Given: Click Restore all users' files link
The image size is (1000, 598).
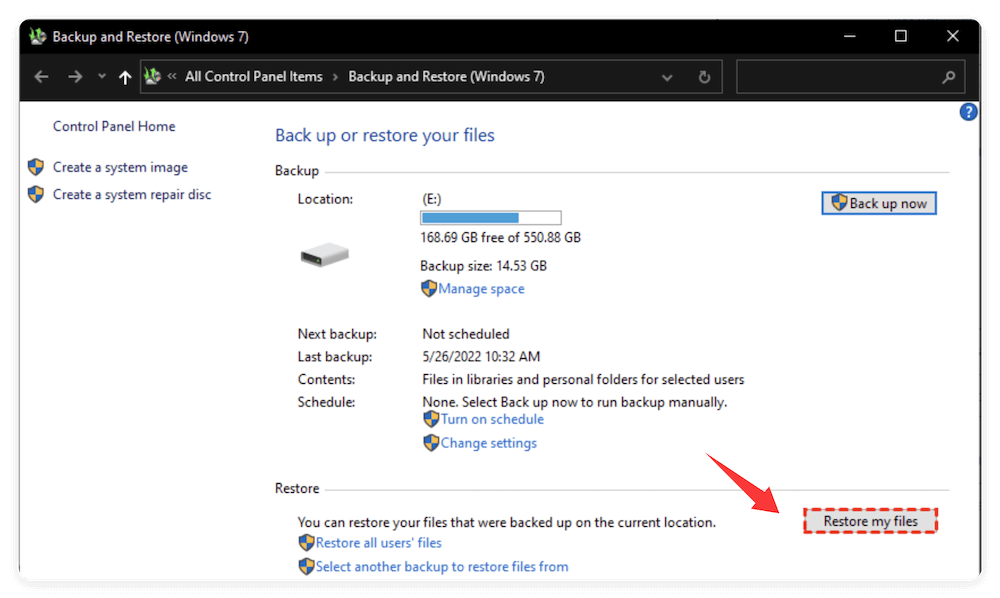Looking at the screenshot, I should (x=377, y=542).
